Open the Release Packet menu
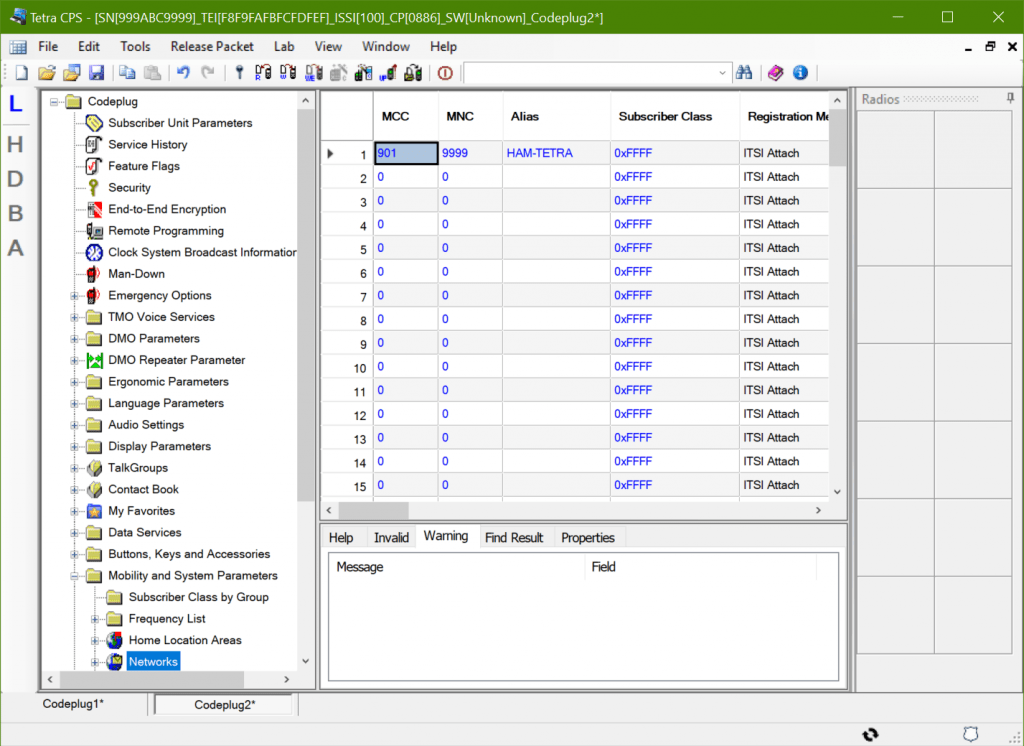The height and width of the screenshot is (746, 1024). 212,46
